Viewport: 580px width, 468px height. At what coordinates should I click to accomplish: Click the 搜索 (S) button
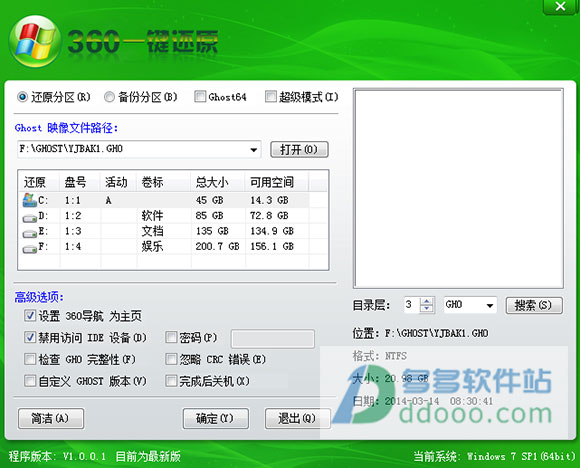(x=534, y=305)
